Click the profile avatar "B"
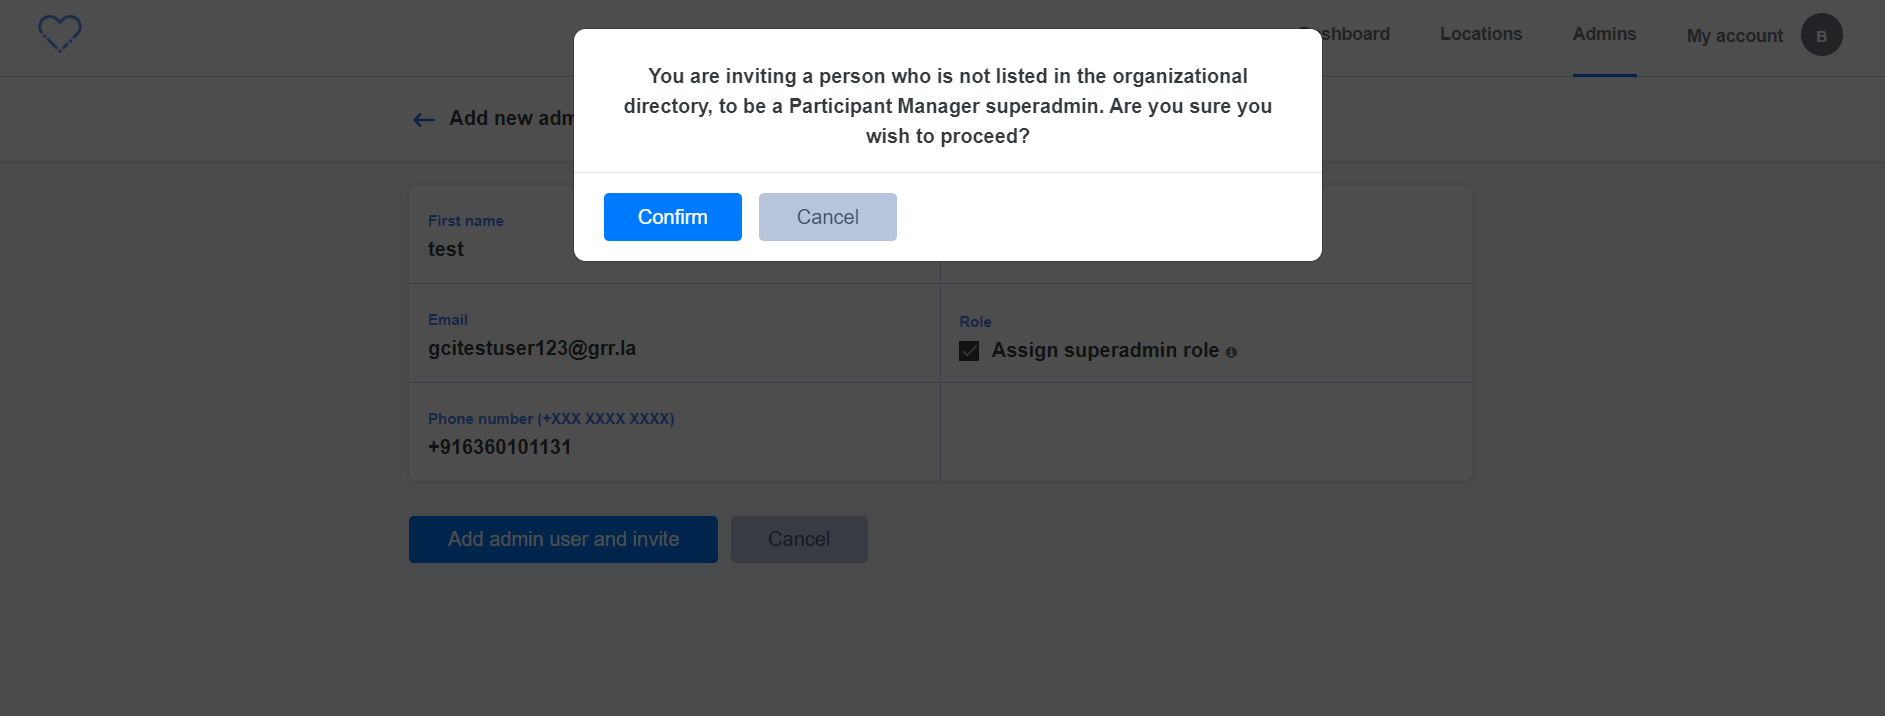The height and width of the screenshot is (716, 1885). 1821,35
